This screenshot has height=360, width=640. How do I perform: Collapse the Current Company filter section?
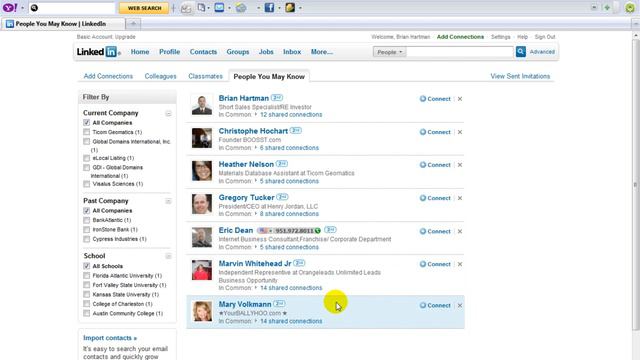pos(168,113)
